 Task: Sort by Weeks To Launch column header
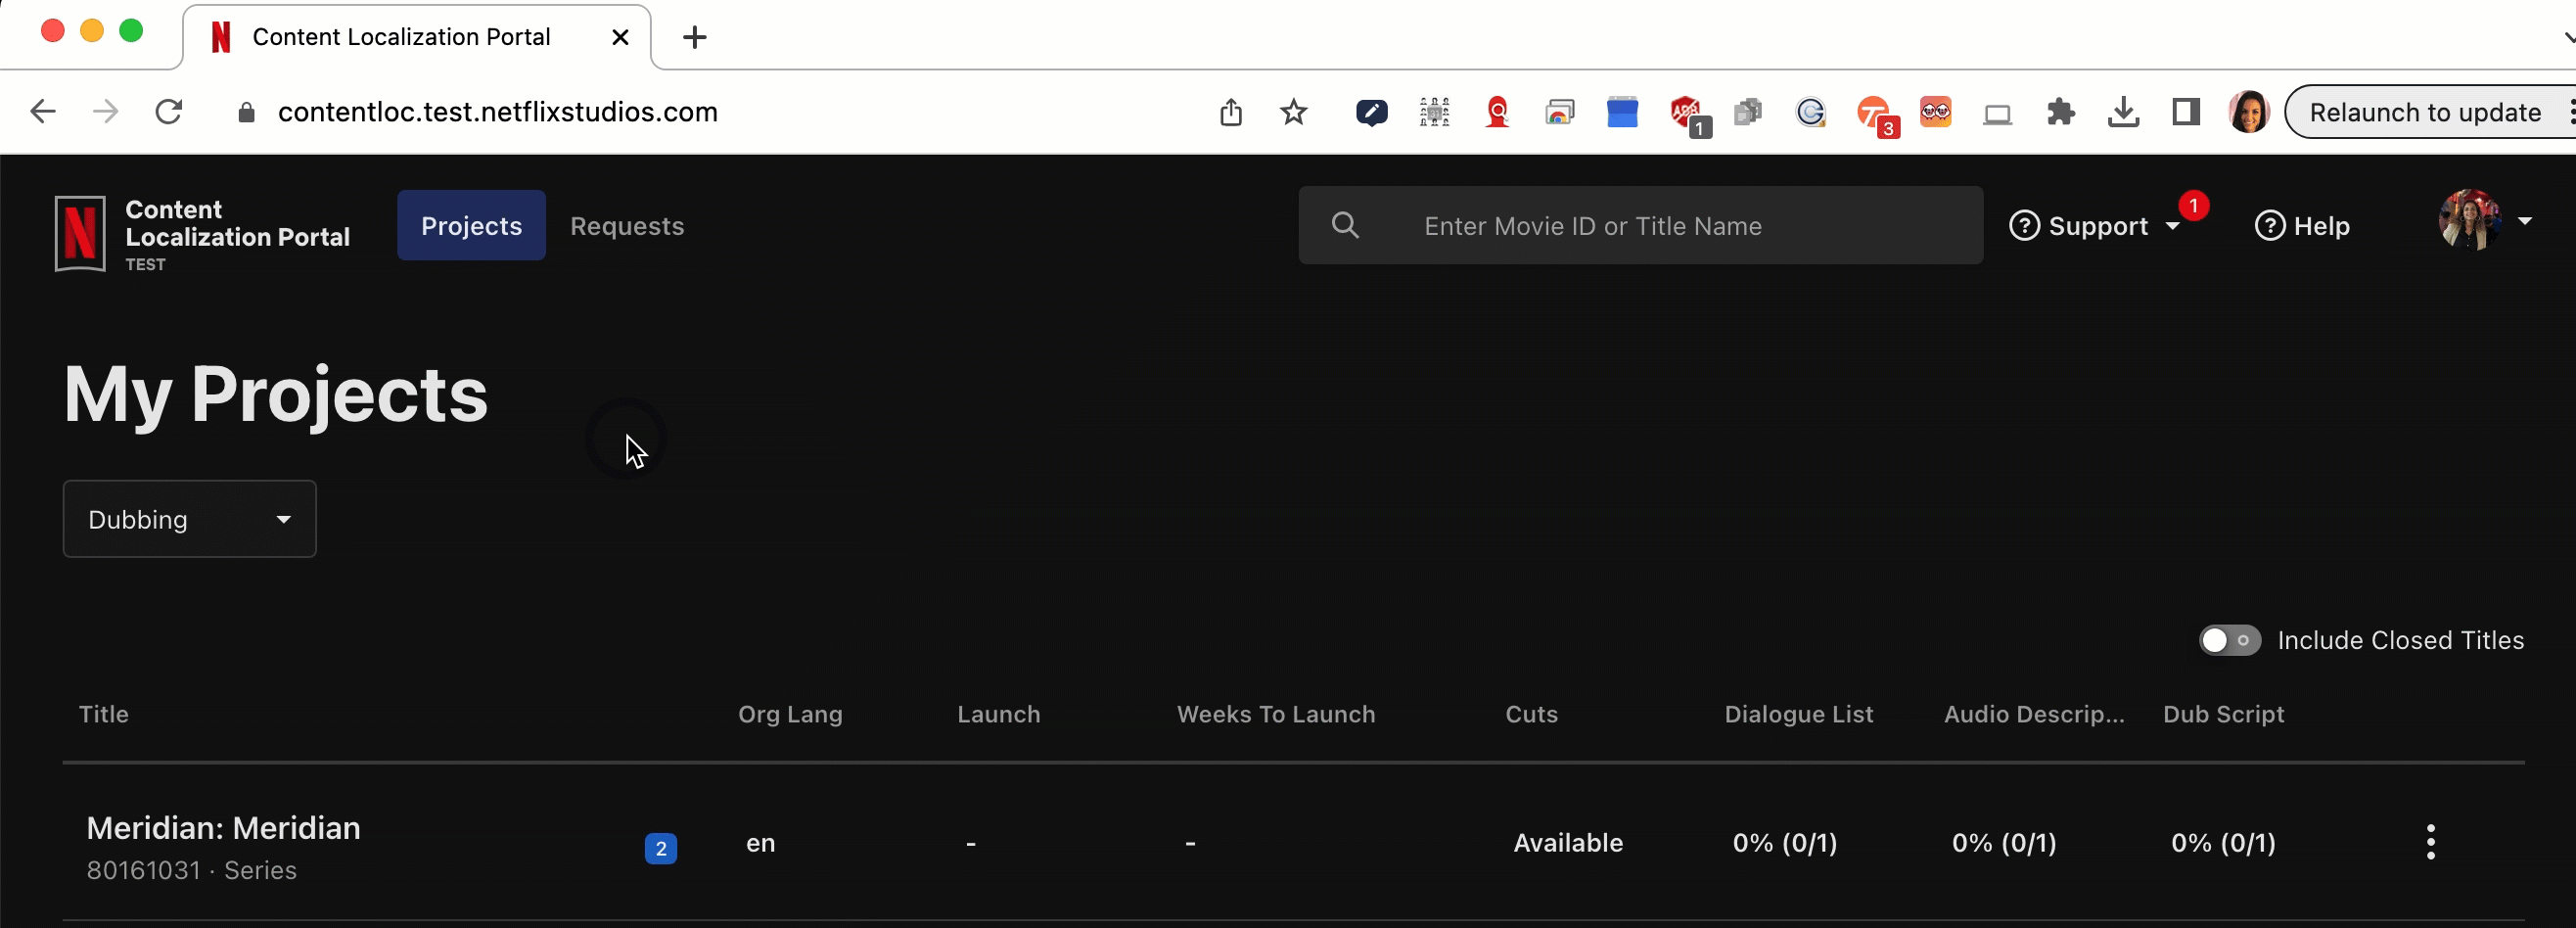pos(1275,714)
